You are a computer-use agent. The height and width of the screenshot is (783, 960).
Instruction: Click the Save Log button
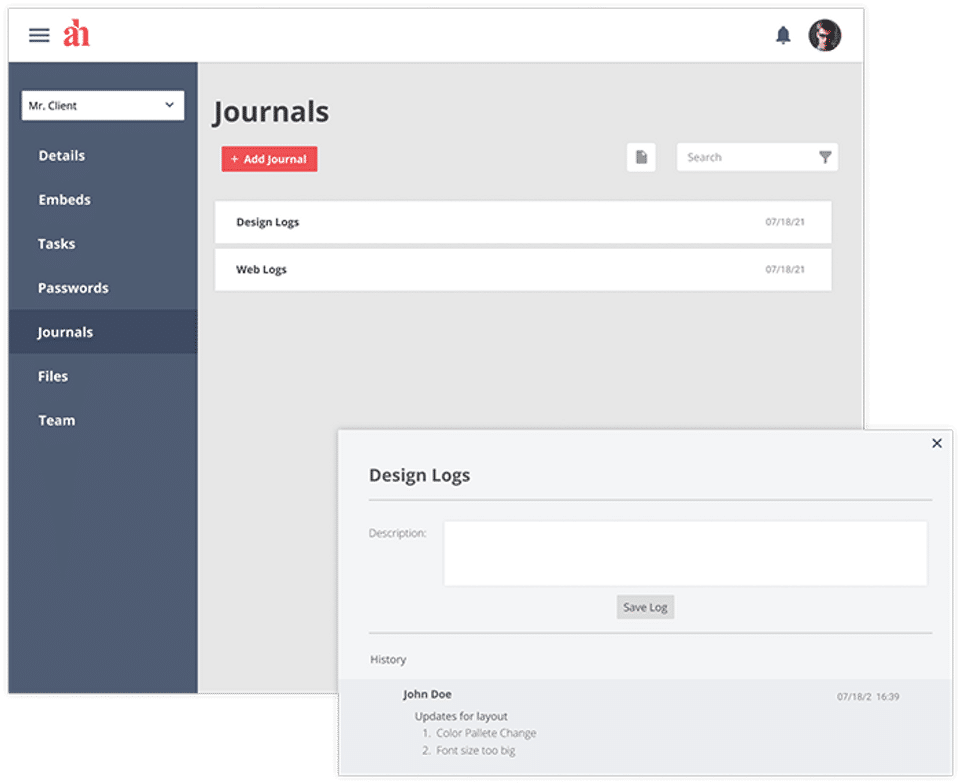tap(645, 607)
